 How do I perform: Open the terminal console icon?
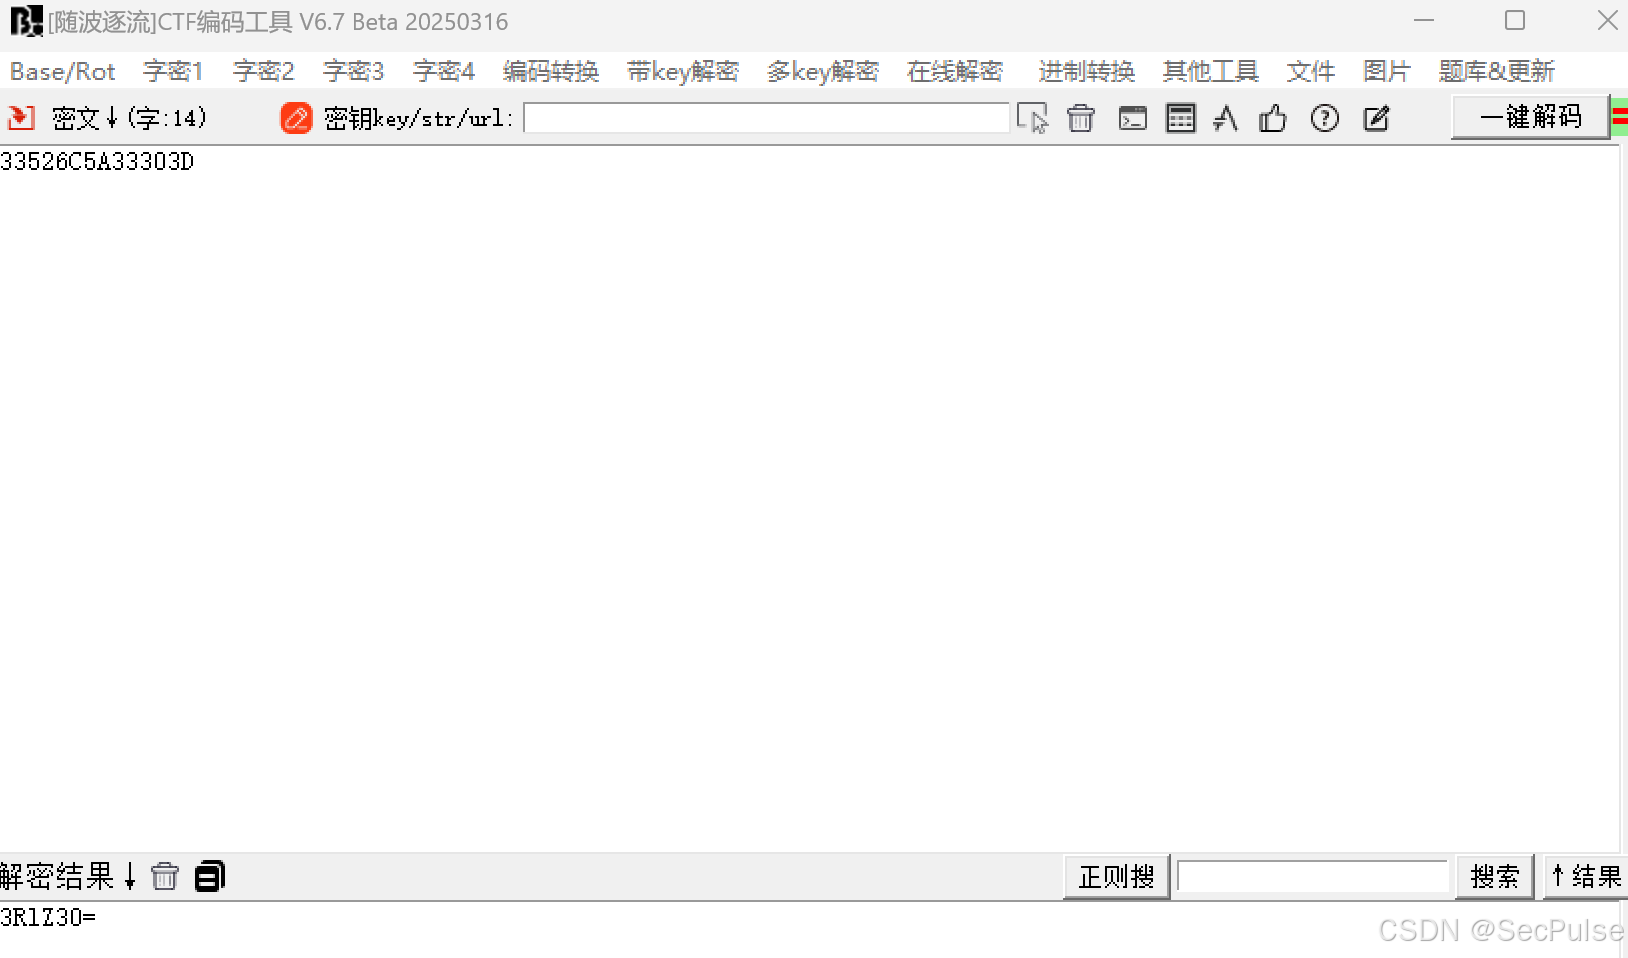[1132, 118]
